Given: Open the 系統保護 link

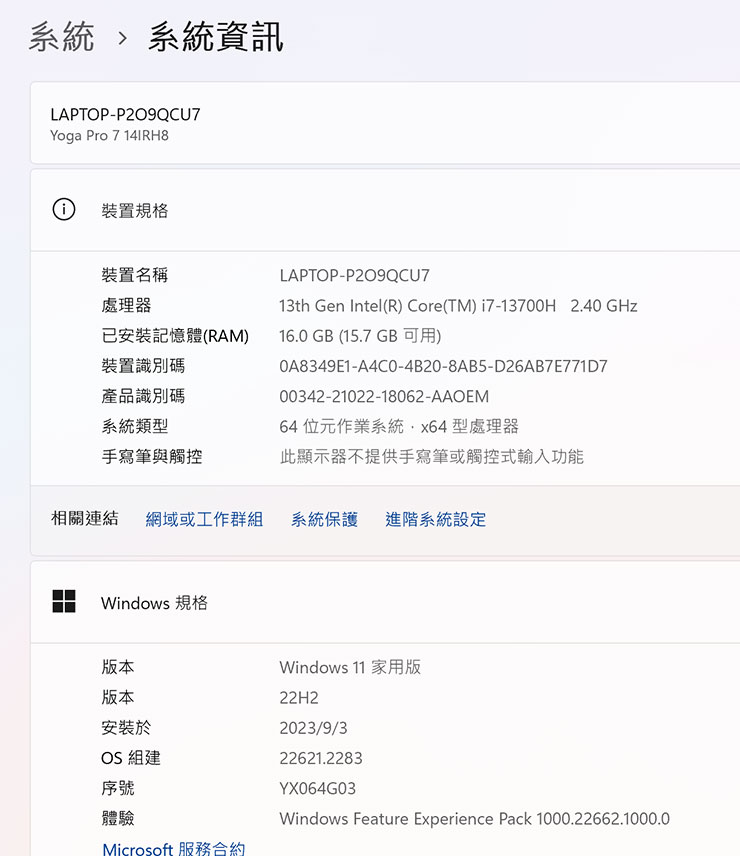Looking at the screenshot, I should pos(324,519).
